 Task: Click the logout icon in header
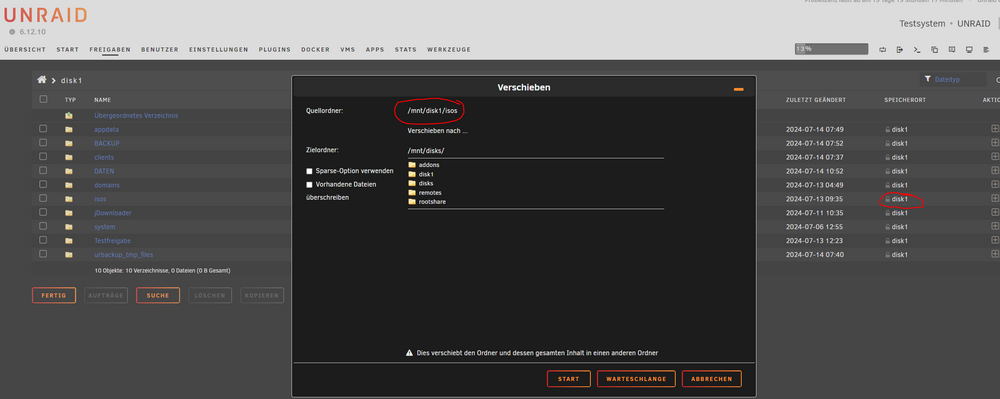click(x=900, y=49)
